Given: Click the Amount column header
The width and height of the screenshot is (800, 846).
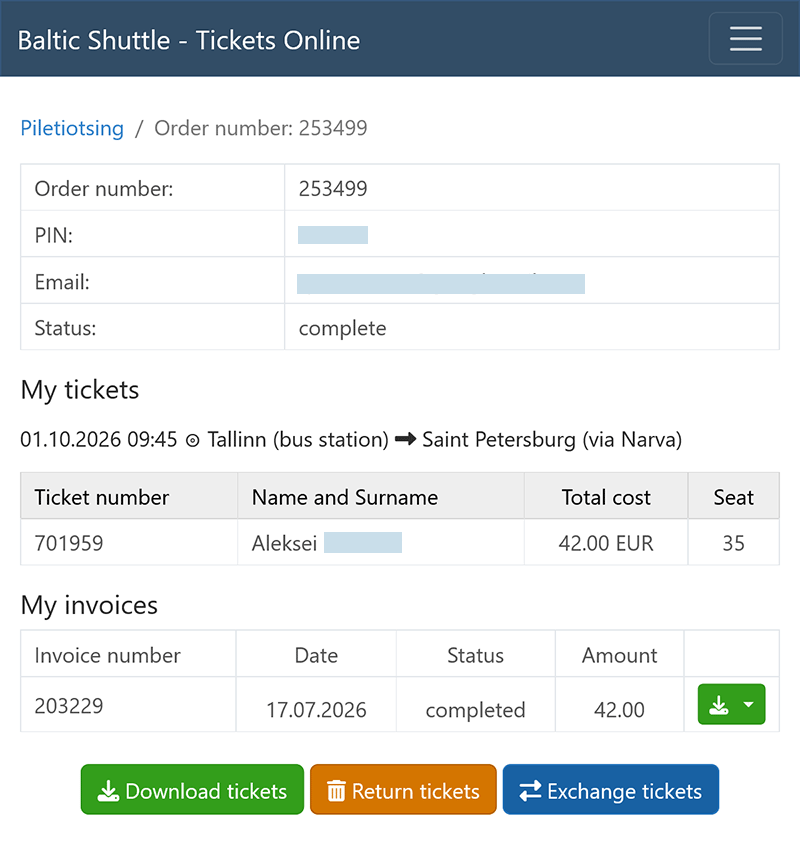Looking at the screenshot, I should pyautogui.click(x=619, y=655).
